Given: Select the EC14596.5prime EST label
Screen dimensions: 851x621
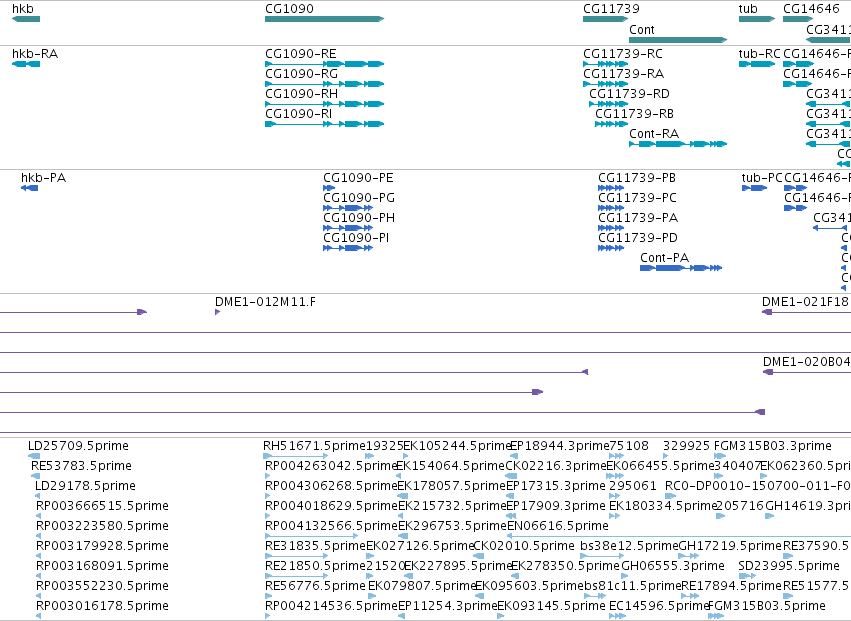Looking at the screenshot, I should point(659,606).
